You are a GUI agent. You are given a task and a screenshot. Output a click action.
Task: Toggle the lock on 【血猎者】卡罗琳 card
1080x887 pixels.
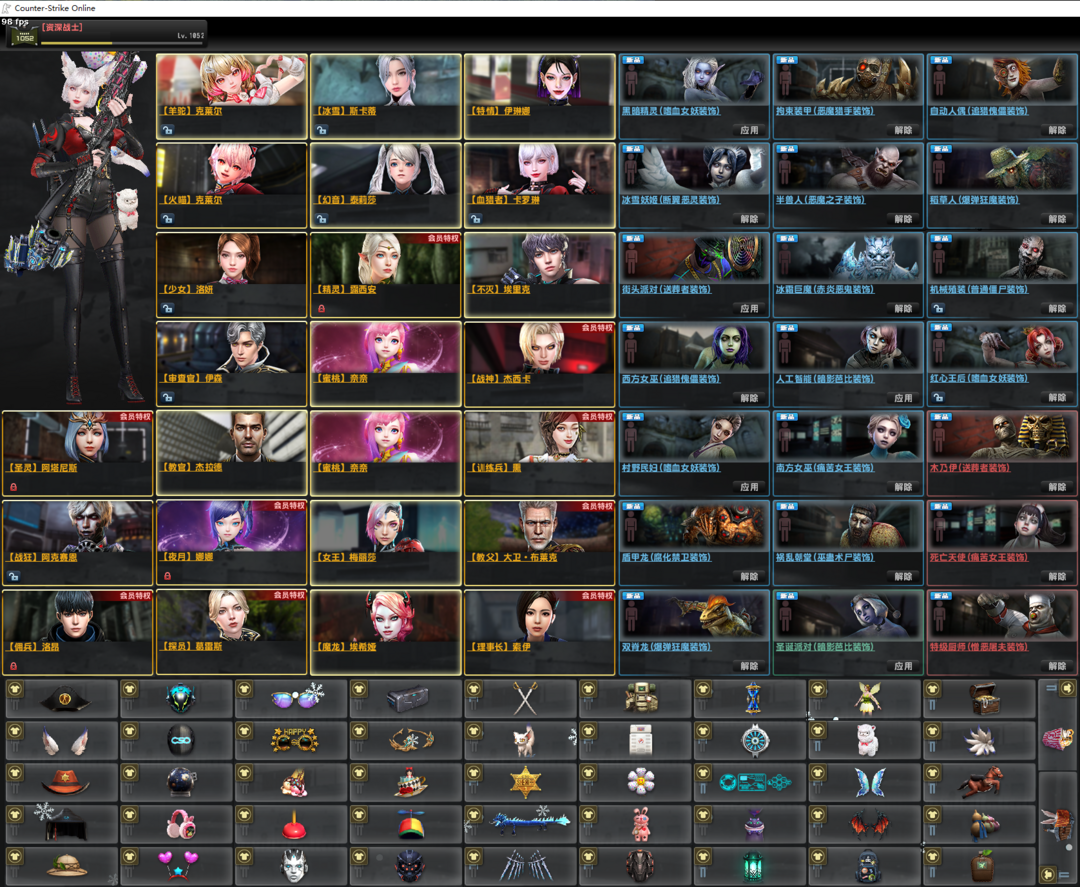click(x=476, y=219)
